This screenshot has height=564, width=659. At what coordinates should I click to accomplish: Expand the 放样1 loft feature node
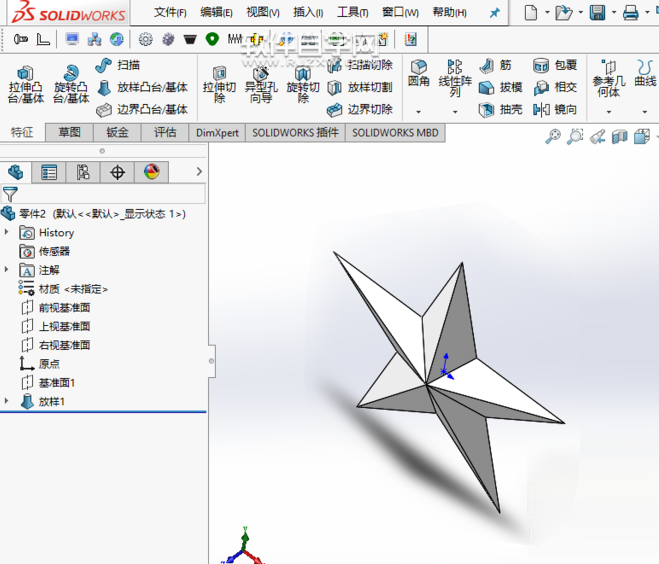(x=7, y=401)
